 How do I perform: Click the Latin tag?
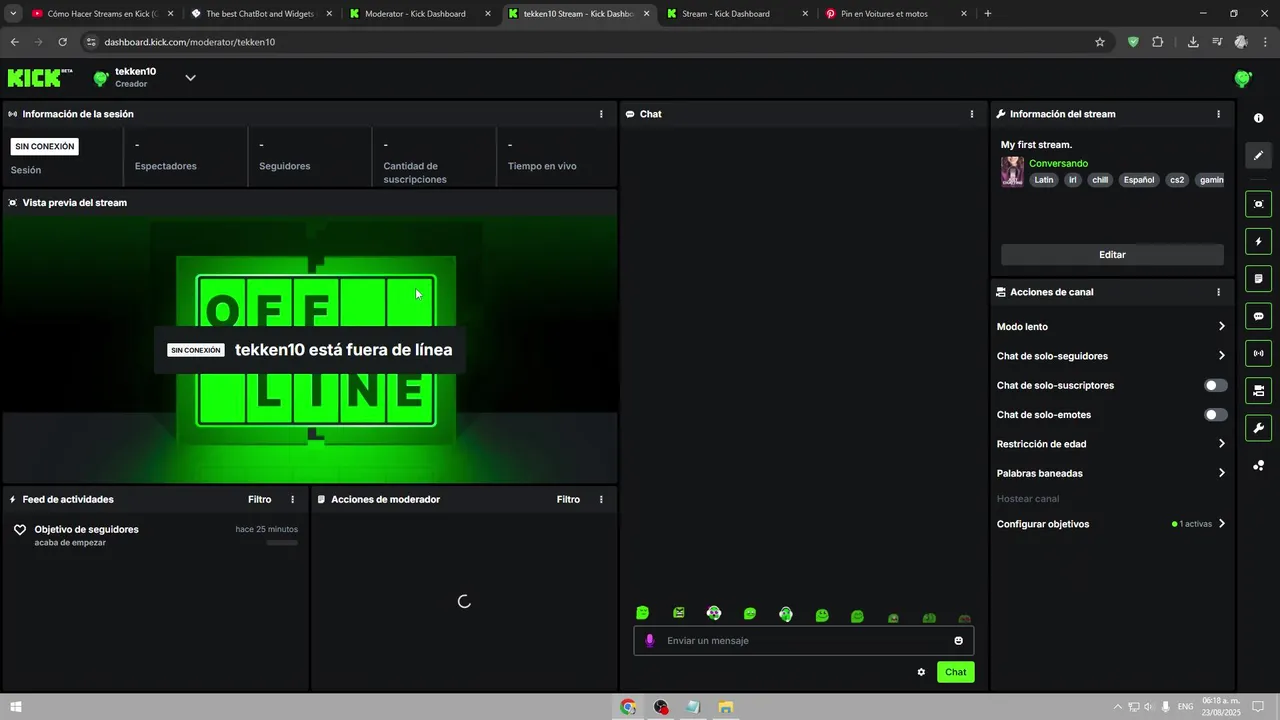point(1044,180)
